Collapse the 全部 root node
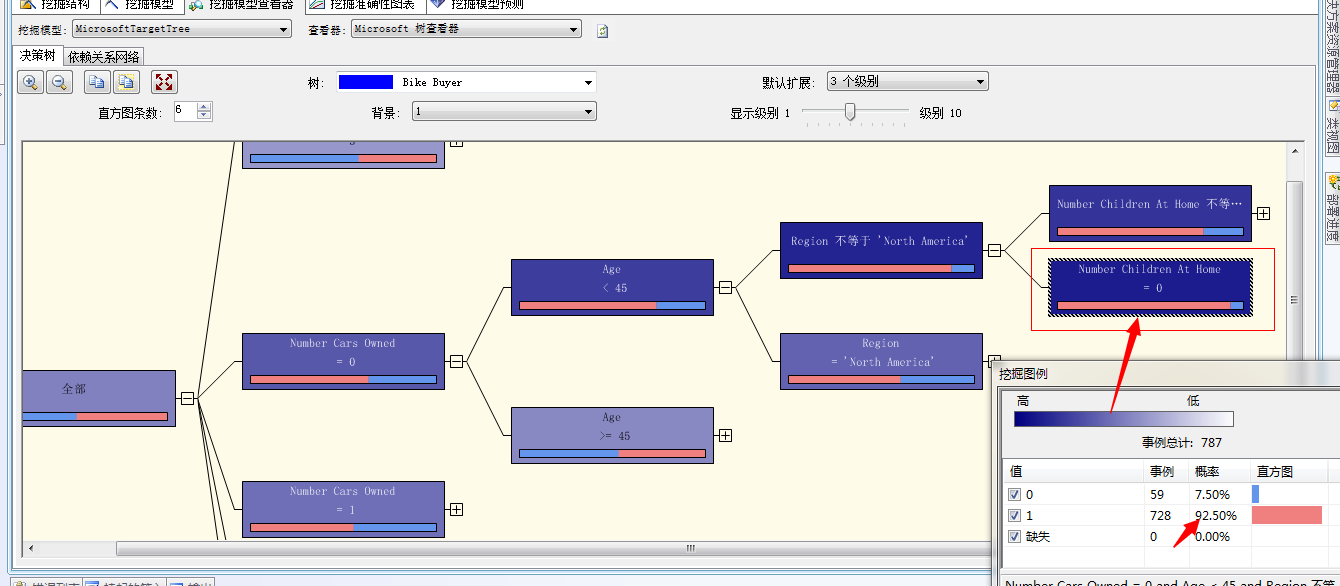The width and height of the screenshot is (1340, 586). 187,398
